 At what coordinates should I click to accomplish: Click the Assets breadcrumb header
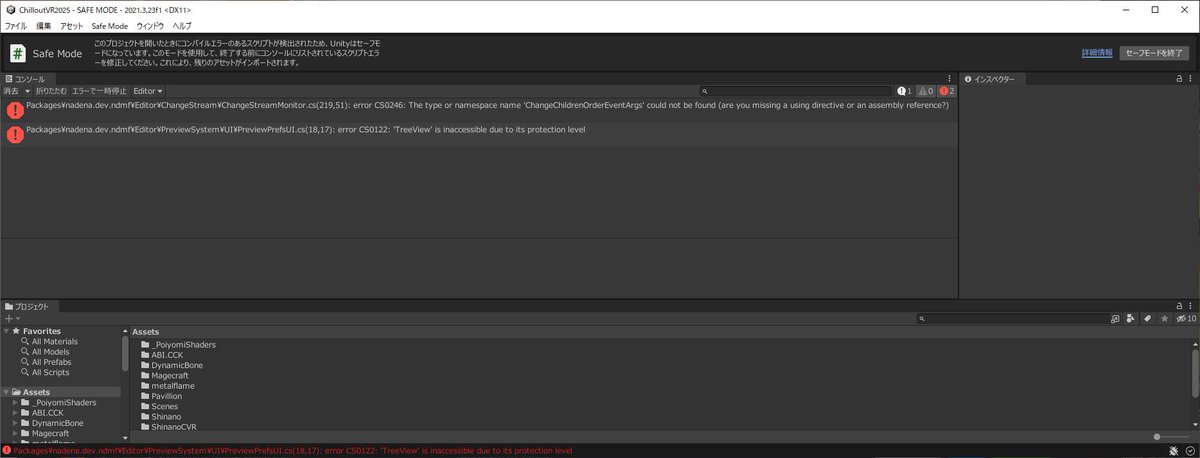coord(146,331)
